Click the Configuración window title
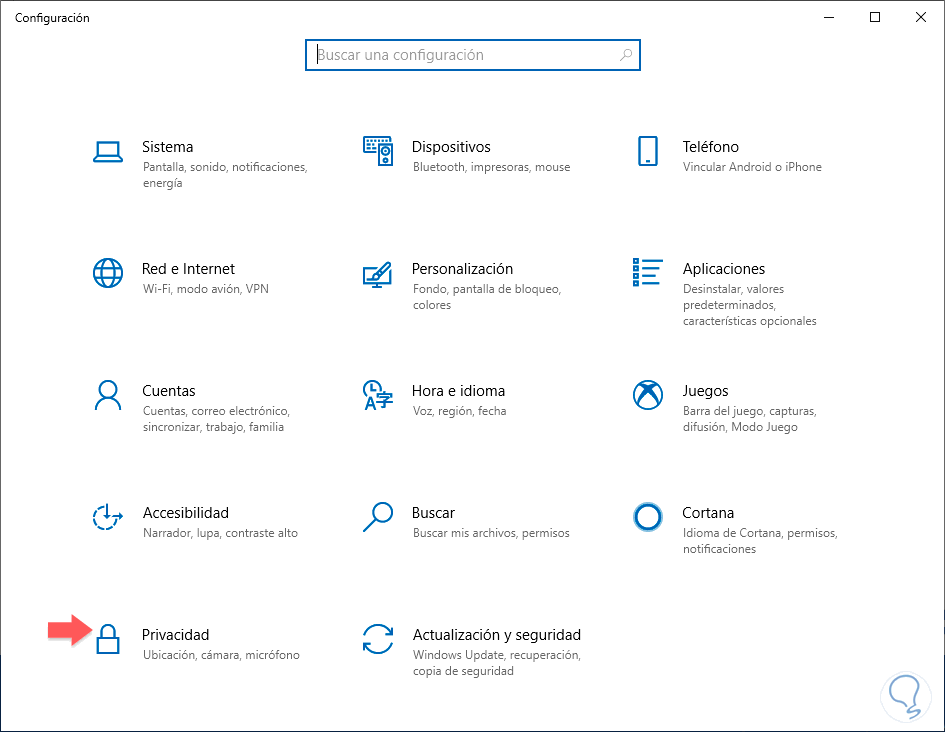Viewport: 945px width, 732px height. tap(52, 18)
